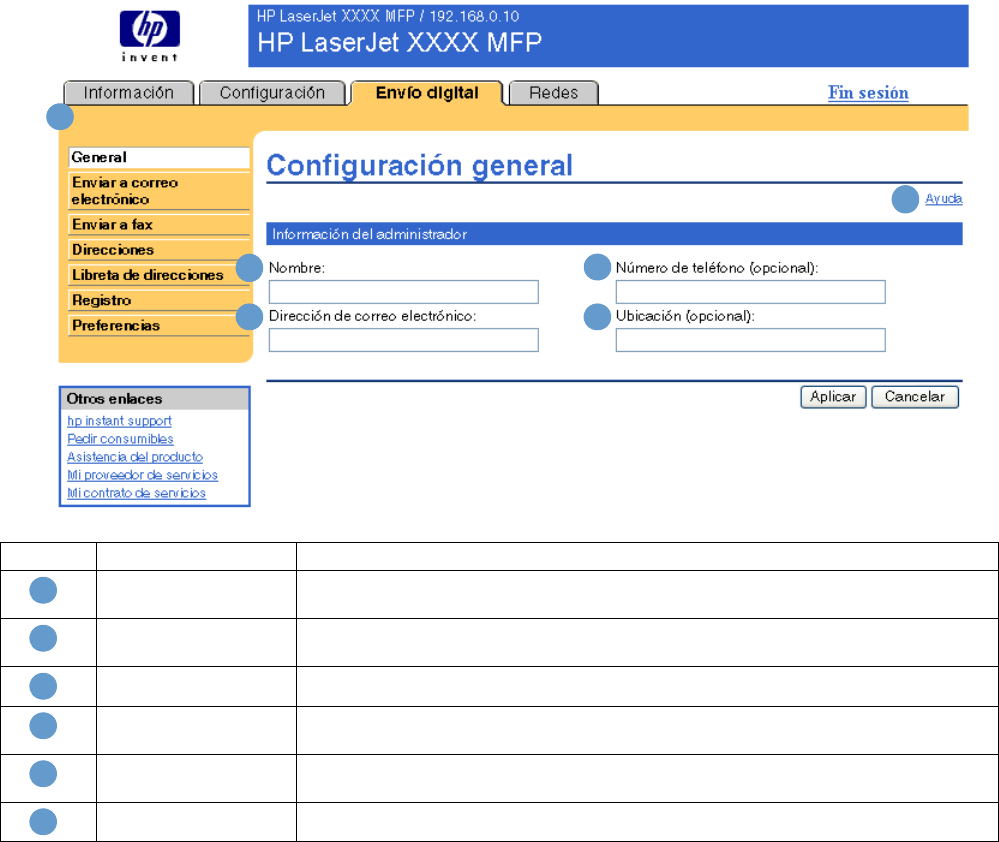The height and width of the screenshot is (842, 999).
Task: Open Asistencia del producto link
Action: click(x=135, y=457)
